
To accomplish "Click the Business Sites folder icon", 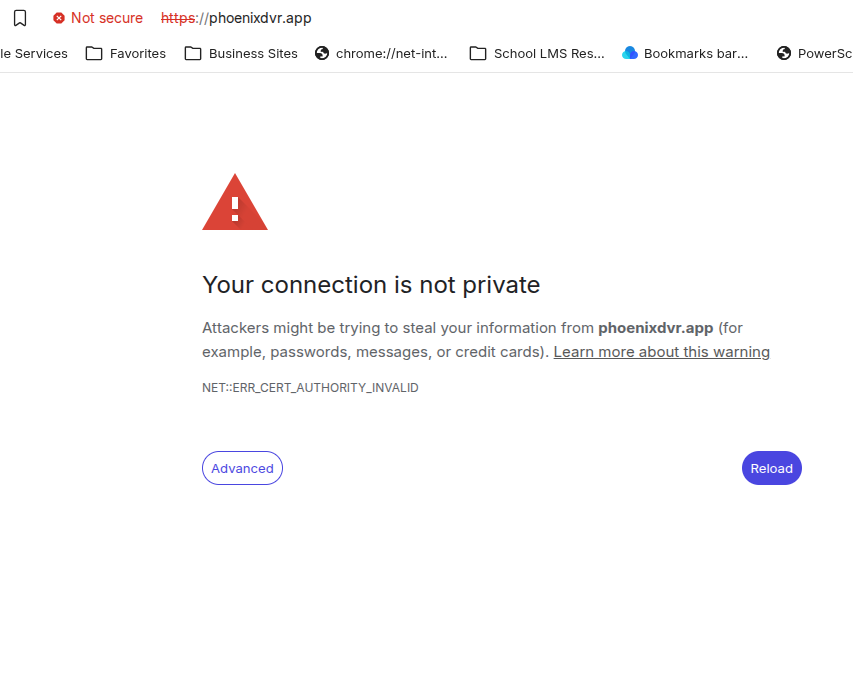I will click(x=193, y=54).
